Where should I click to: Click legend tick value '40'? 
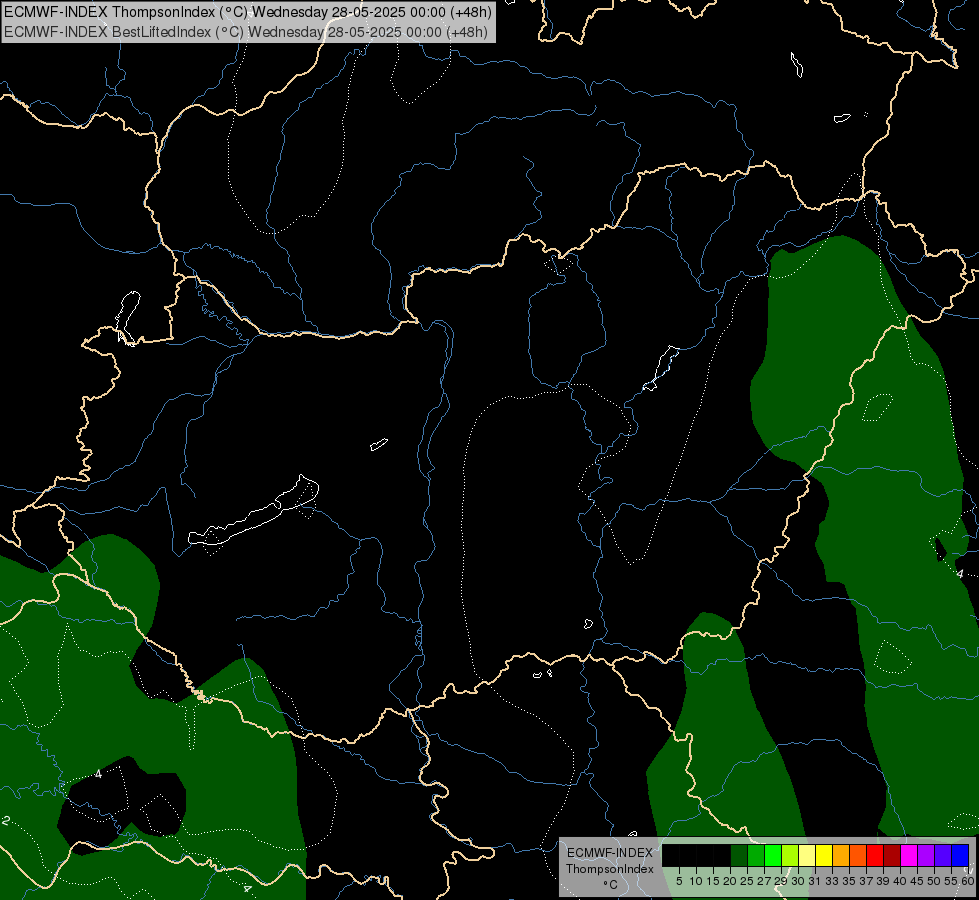point(900,881)
